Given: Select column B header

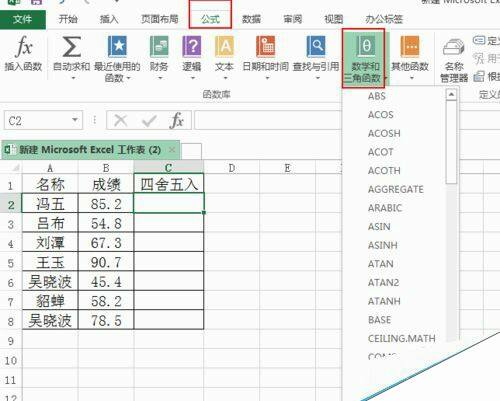Looking at the screenshot, I should click(106, 167).
